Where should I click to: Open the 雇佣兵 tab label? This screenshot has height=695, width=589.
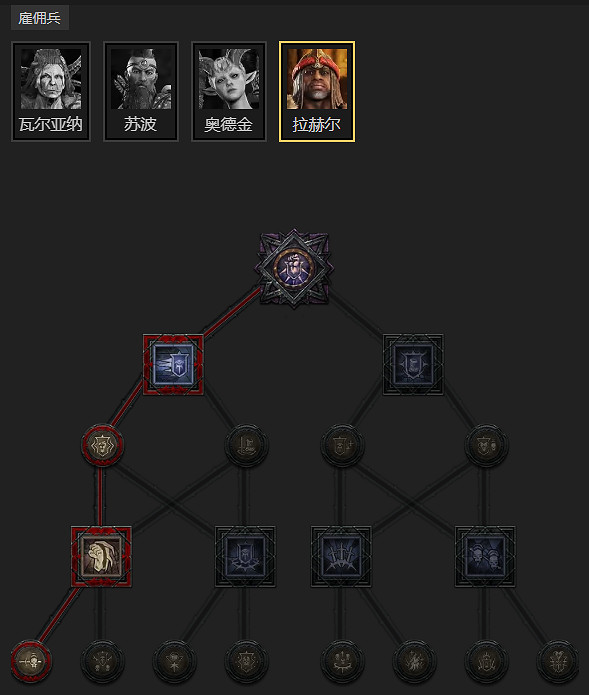click(39, 18)
